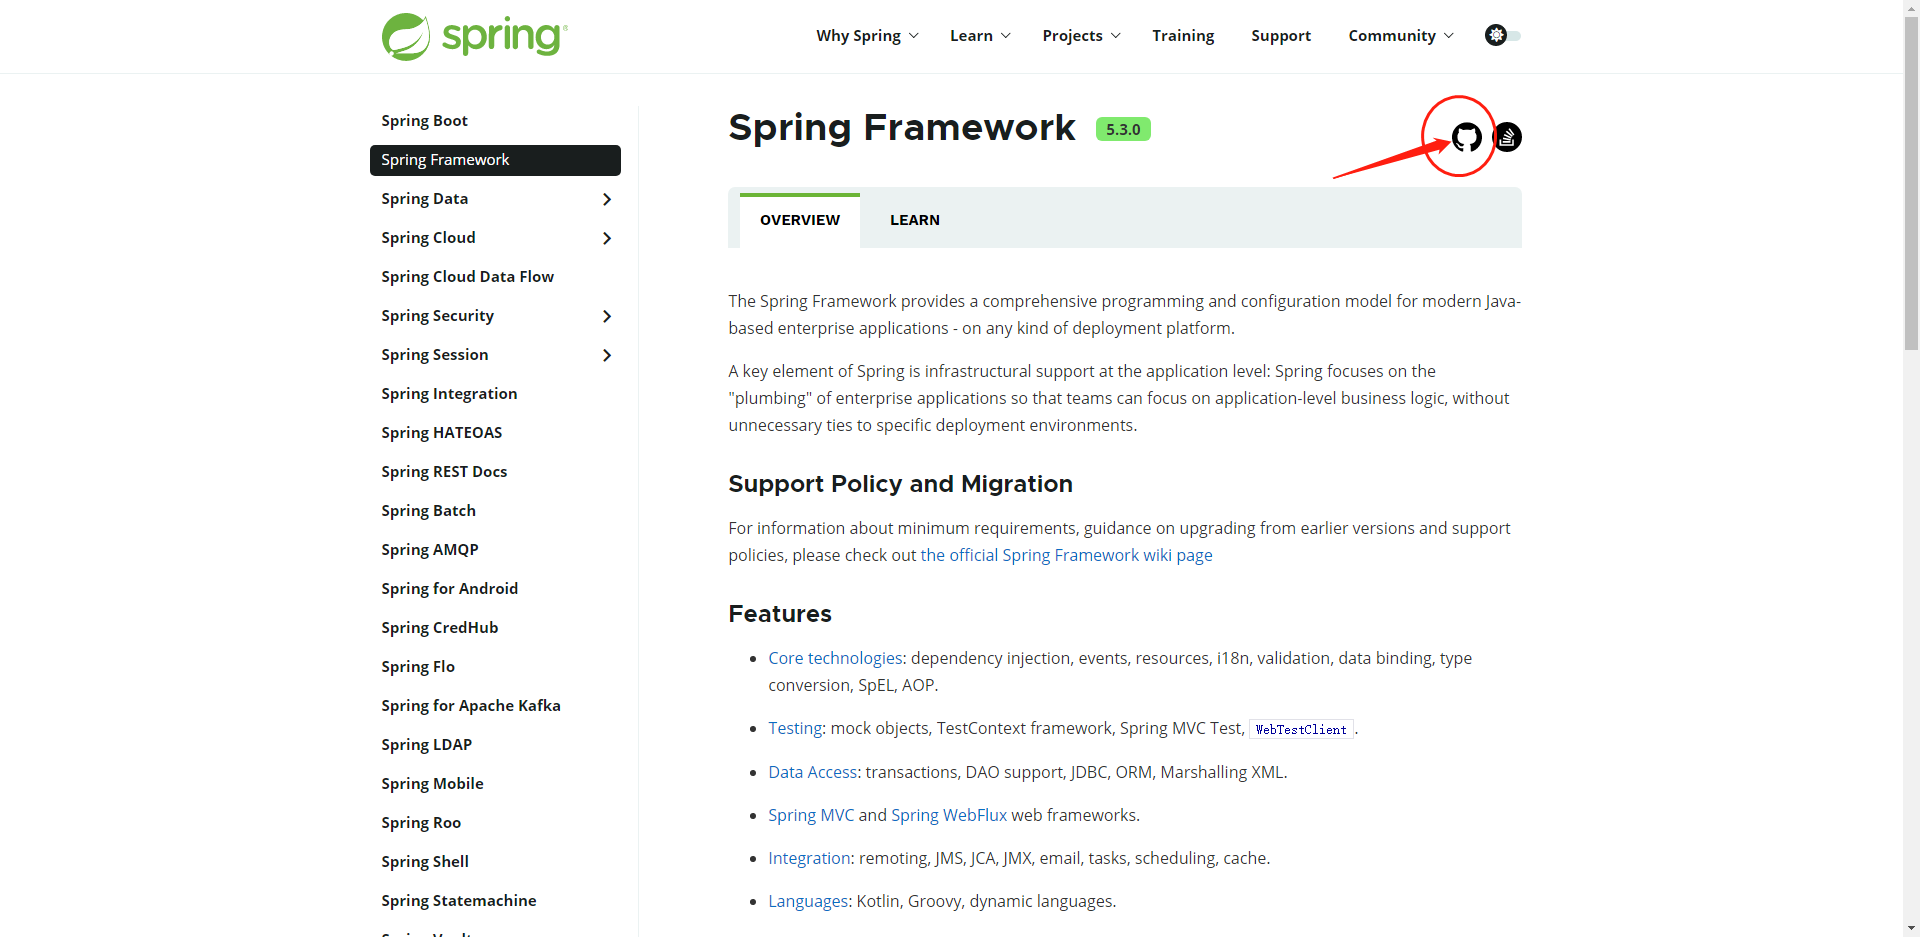The height and width of the screenshot is (937, 1920).
Task: Open Spring CredHub project
Action: (439, 628)
